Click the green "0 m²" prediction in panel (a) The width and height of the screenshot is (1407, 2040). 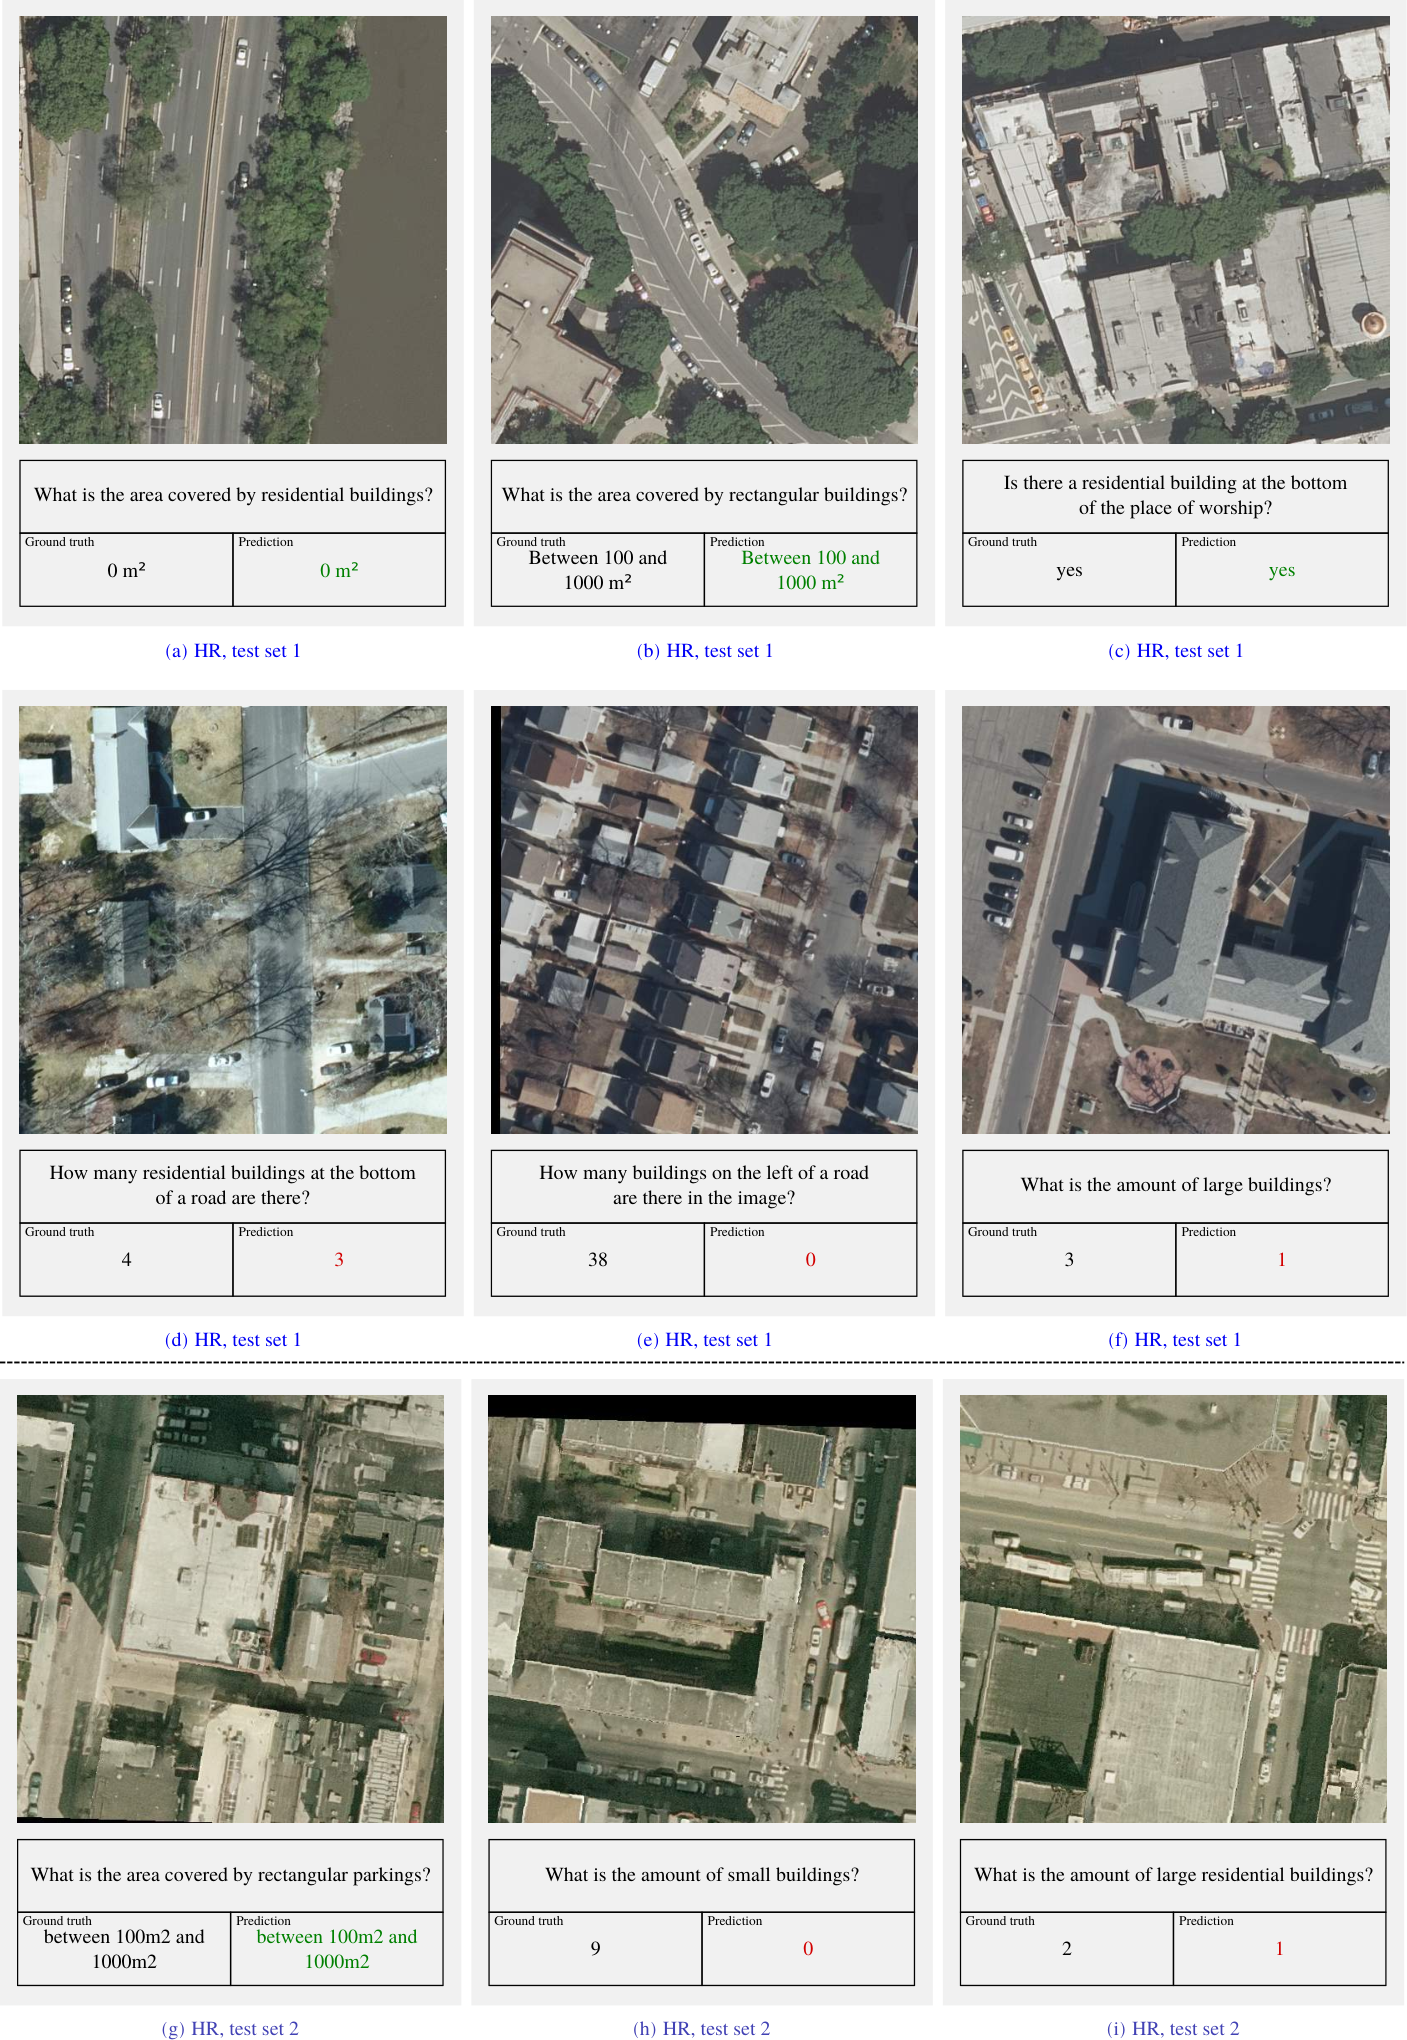click(339, 570)
